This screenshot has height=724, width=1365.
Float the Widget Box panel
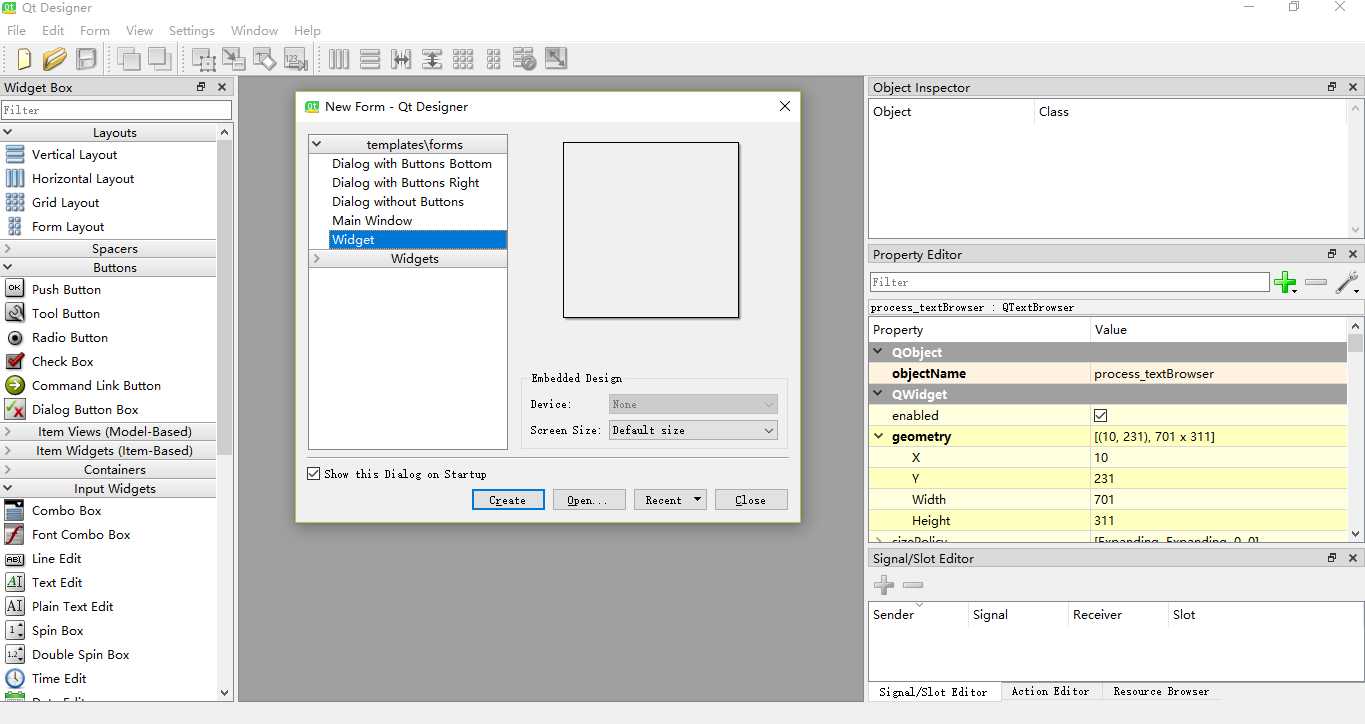[x=201, y=87]
